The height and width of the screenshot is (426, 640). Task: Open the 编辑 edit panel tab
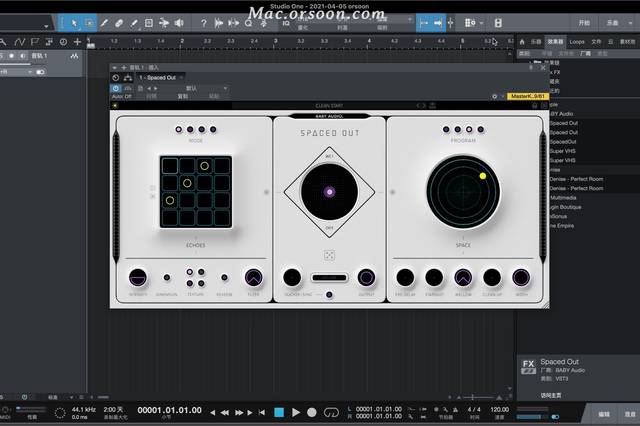[x=604, y=414]
